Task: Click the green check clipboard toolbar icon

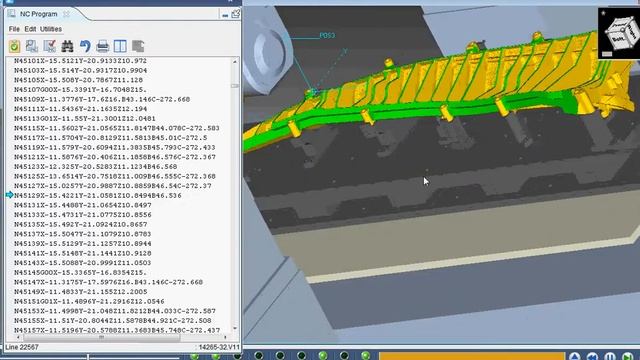Action: [x=14, y=46]
